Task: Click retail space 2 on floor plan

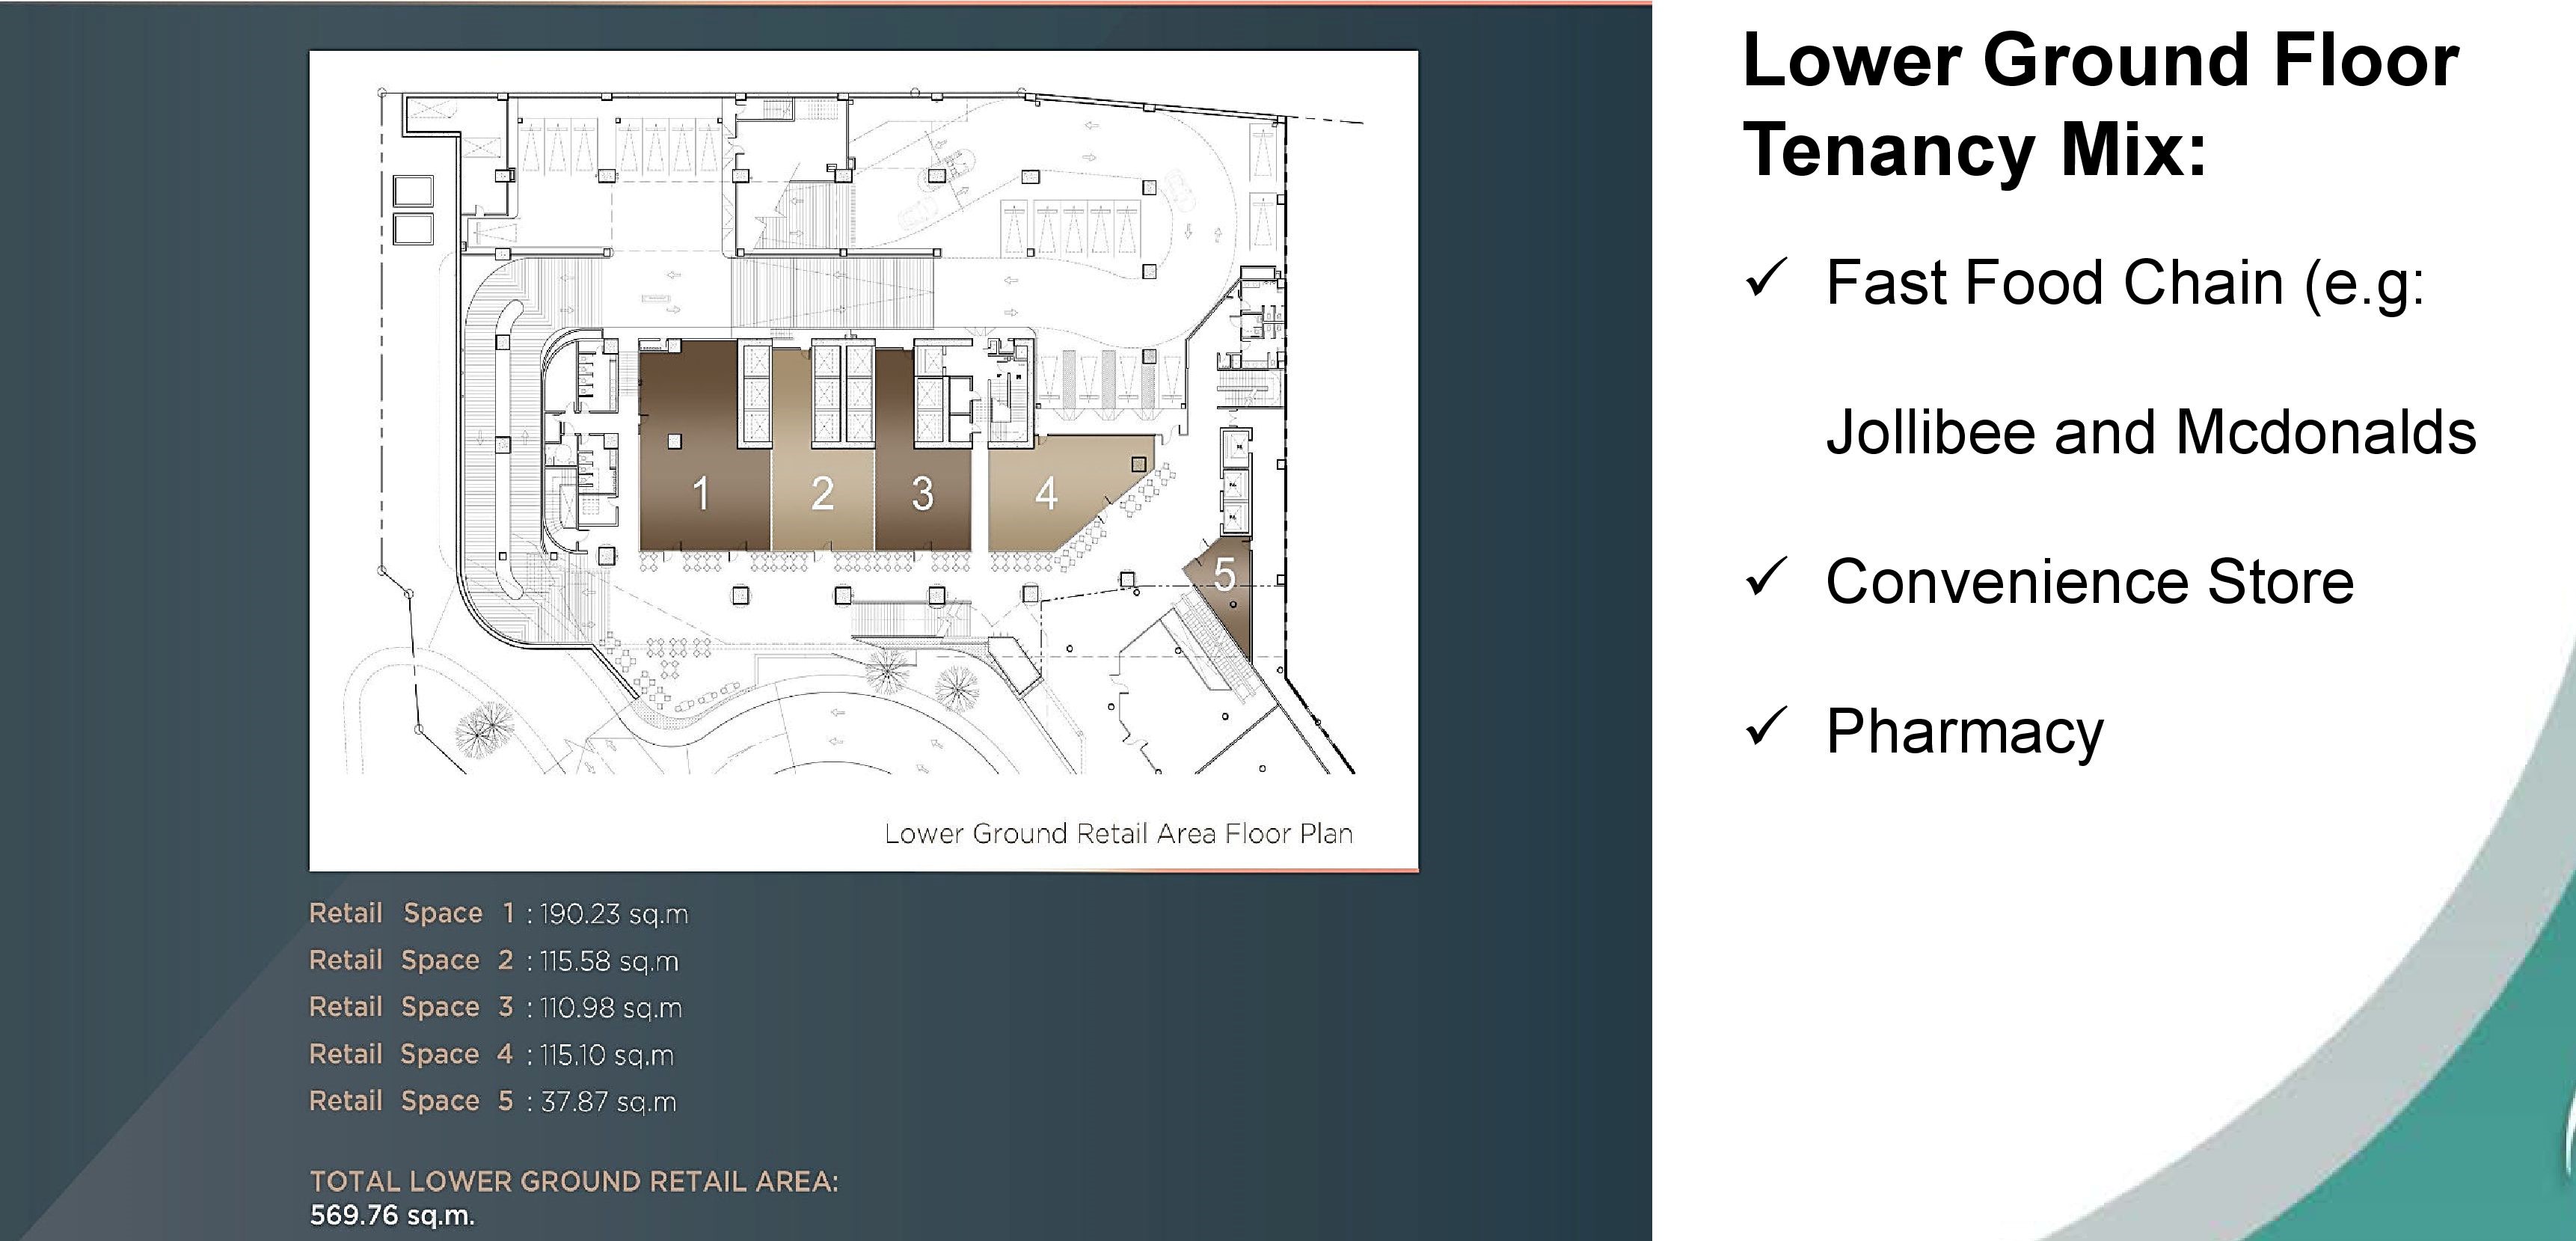Action: [x=822, y=495]
